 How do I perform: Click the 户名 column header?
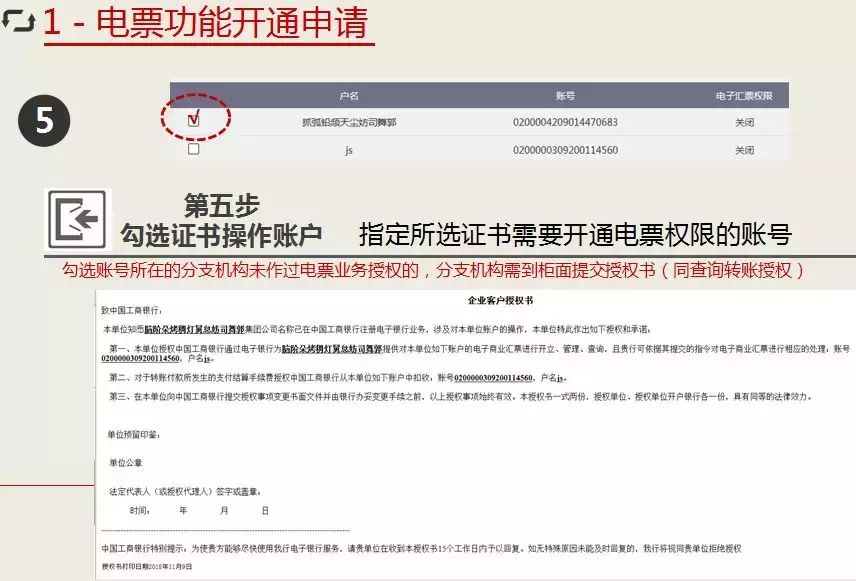pos(349,96)
